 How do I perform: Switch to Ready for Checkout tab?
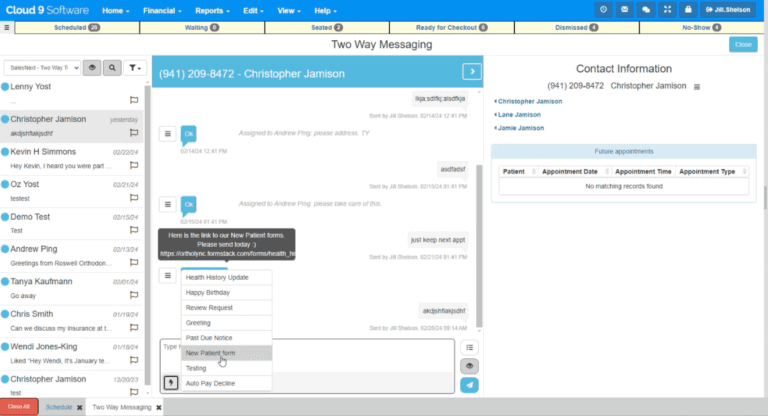coord(452,27)
